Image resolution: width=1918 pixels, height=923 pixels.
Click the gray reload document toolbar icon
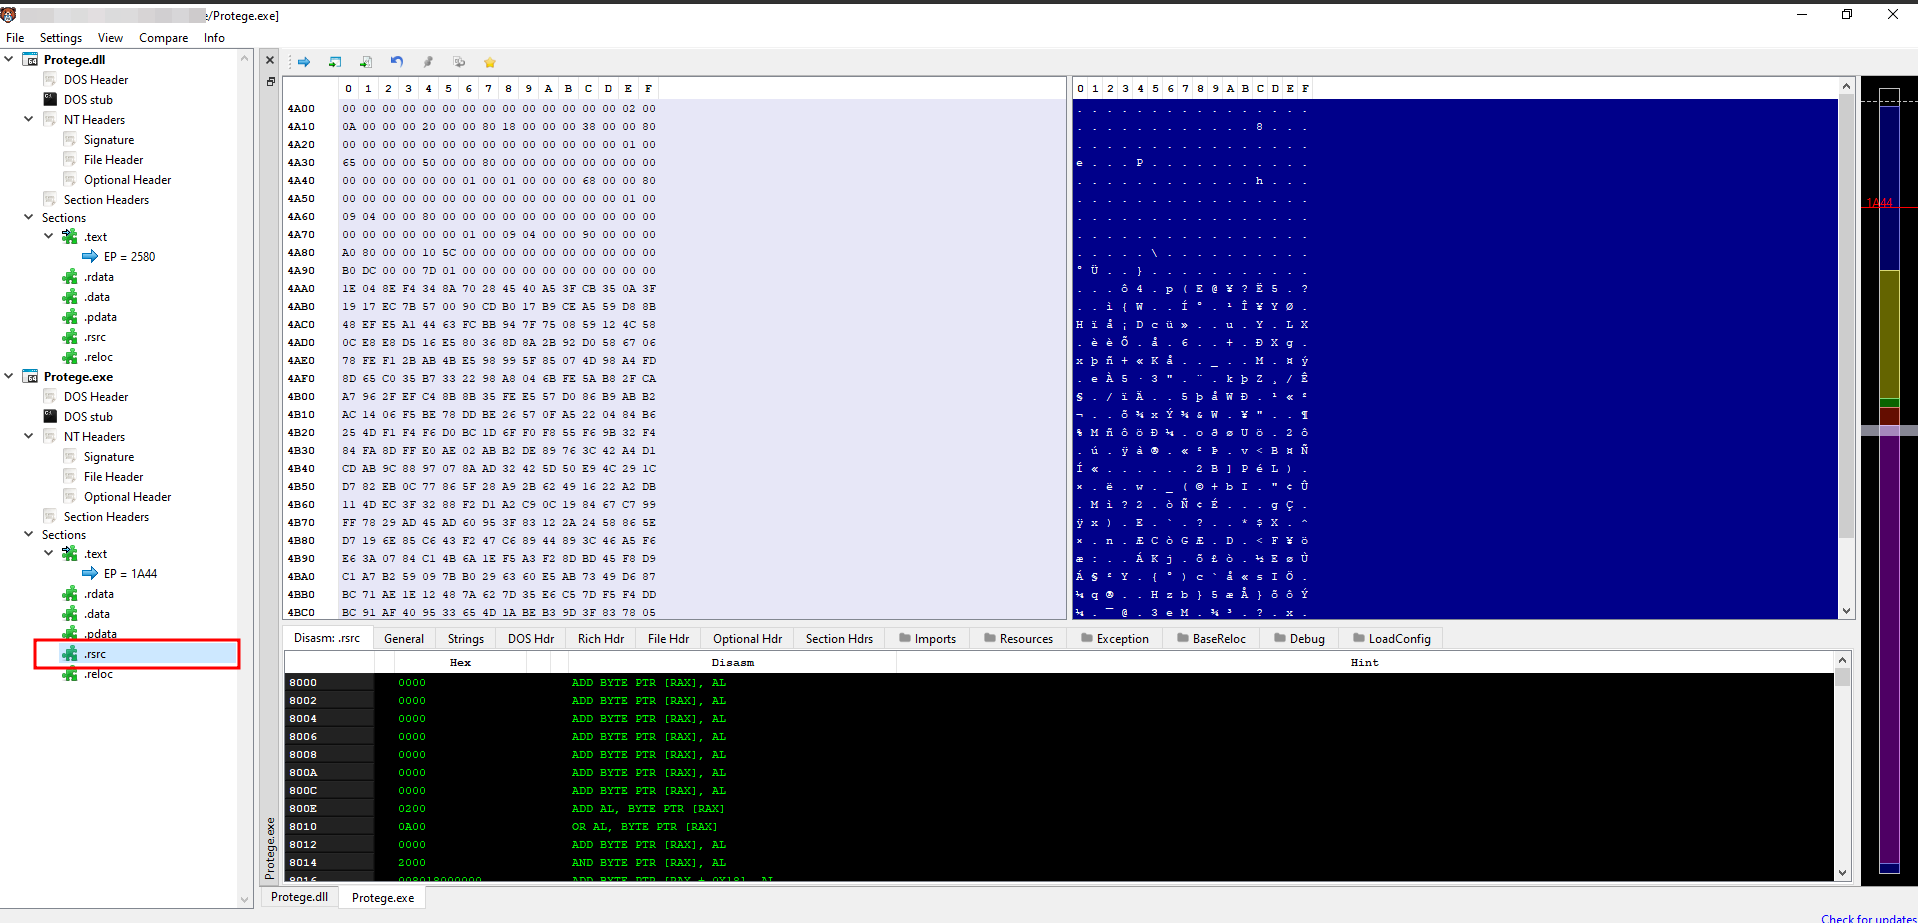[459, 62]
